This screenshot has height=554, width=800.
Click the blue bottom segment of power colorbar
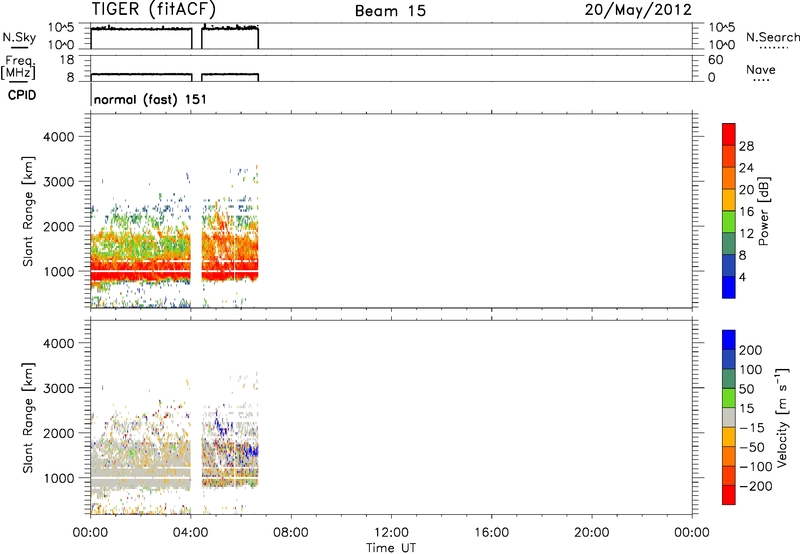coord(729,288)
